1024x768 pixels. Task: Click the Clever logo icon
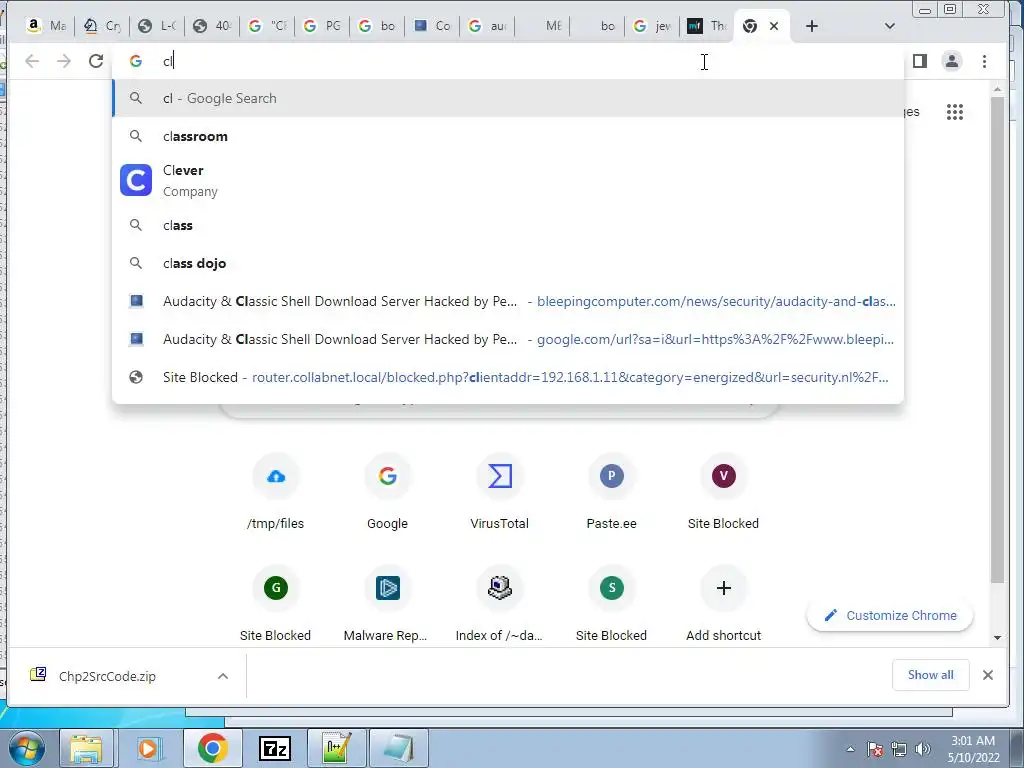[x=136, y=180]
